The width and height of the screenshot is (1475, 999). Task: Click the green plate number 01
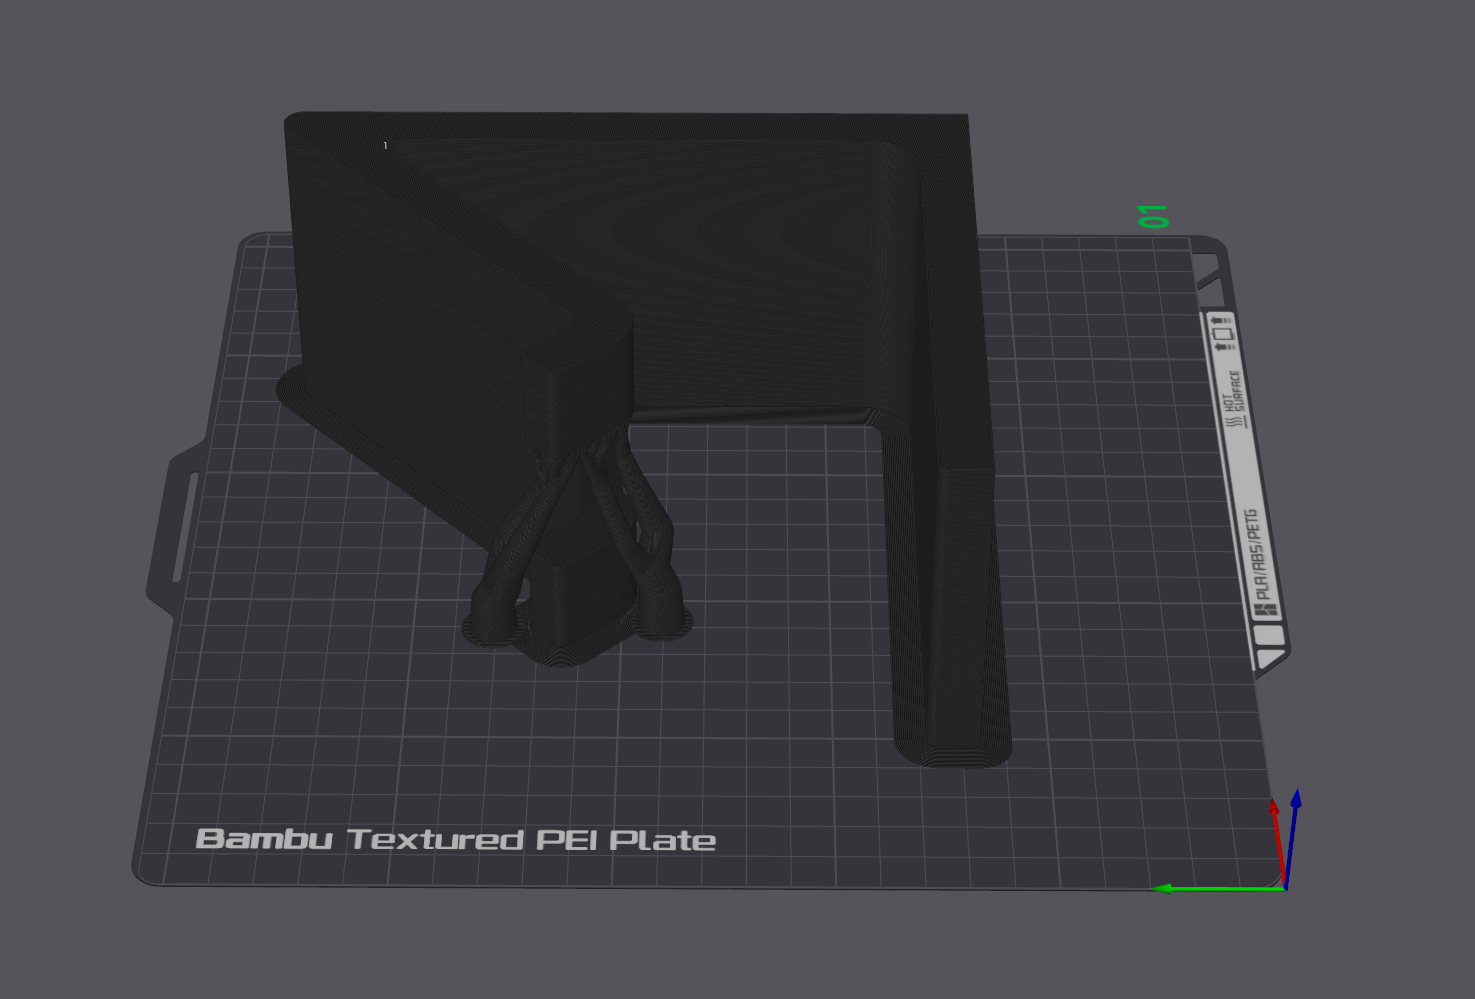coord(1153,216)
